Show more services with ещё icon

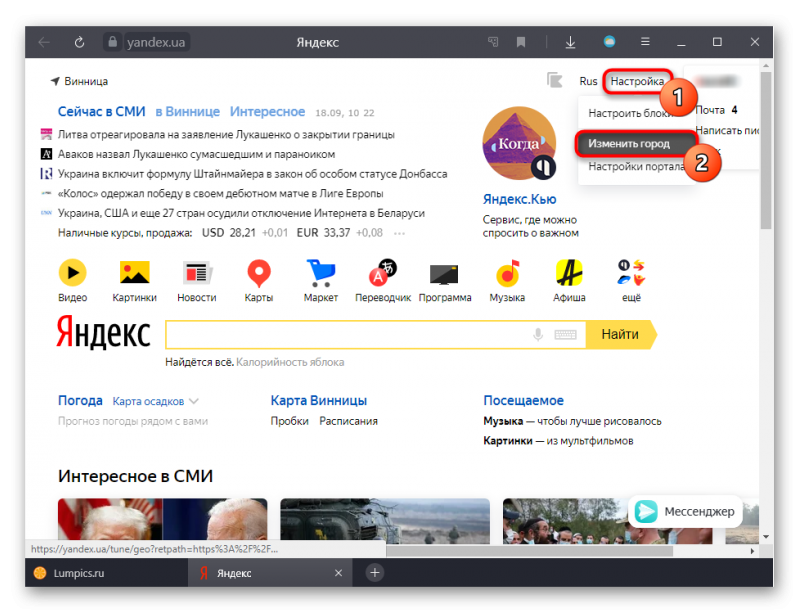pos(631,273)
